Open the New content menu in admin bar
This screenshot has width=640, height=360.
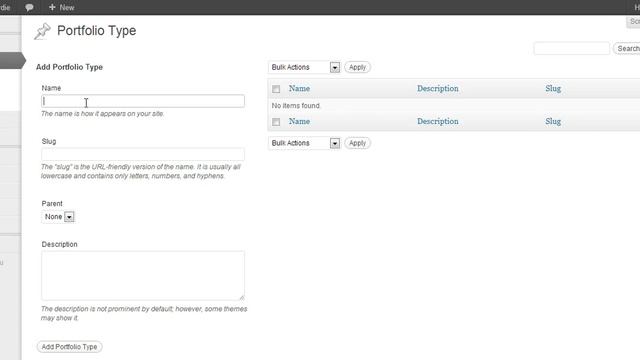click(x=62, y=7)
